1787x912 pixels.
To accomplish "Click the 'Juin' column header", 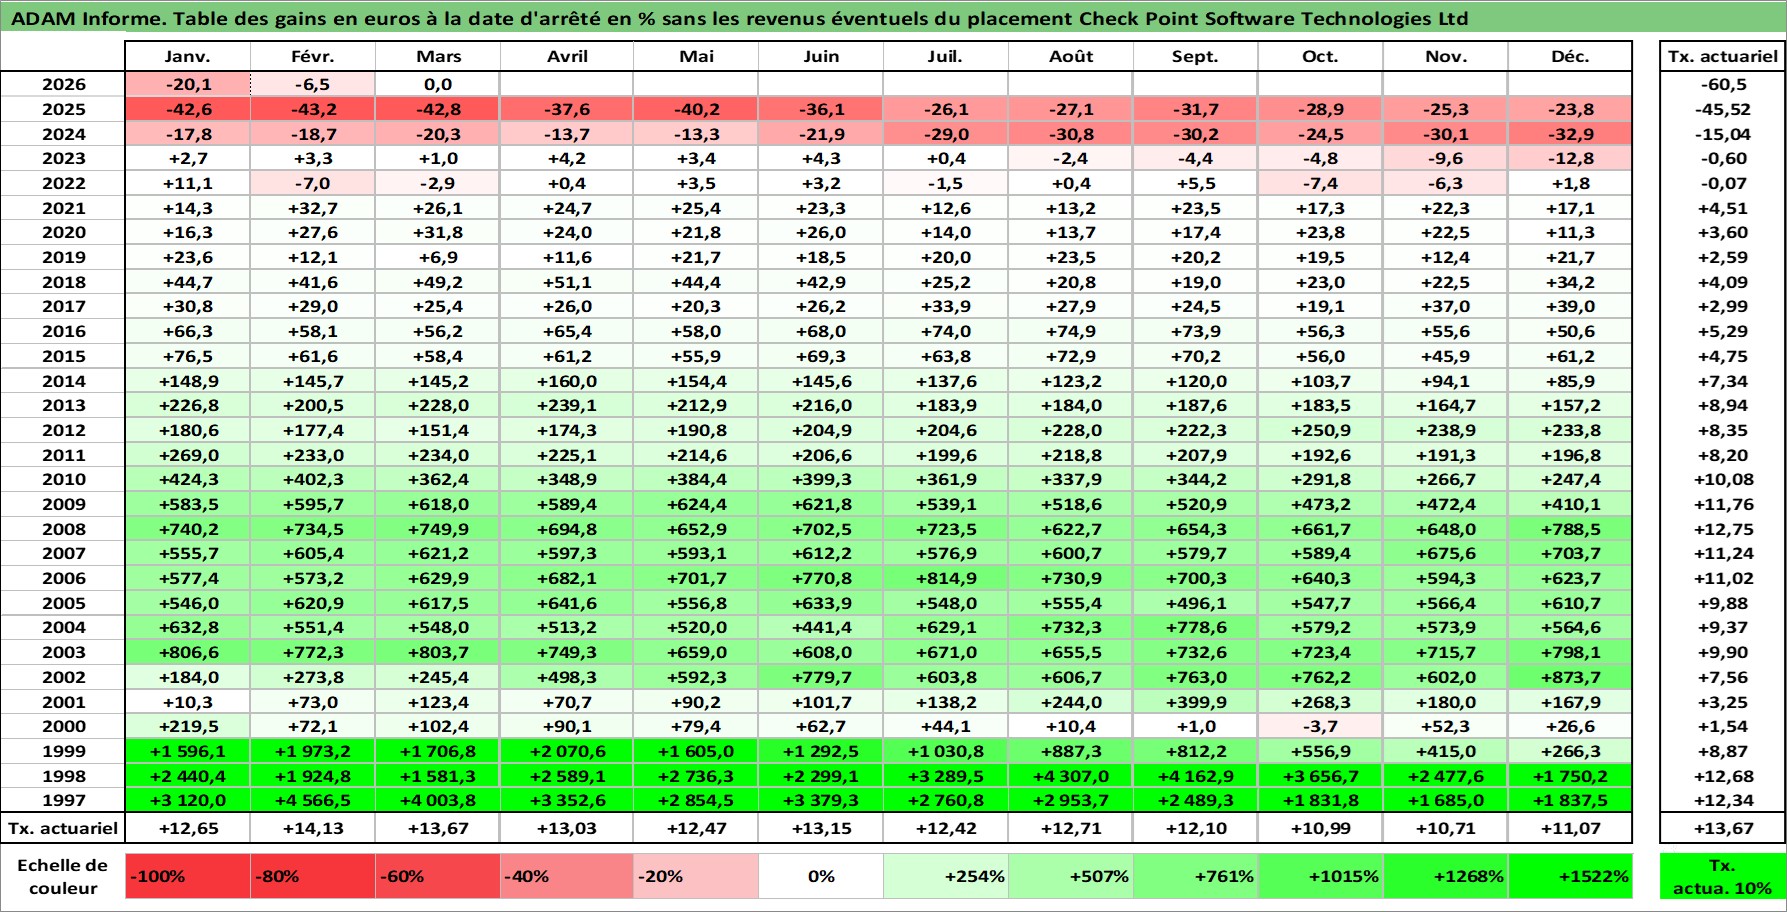I will pyautogui.click(x=821, y=57).
